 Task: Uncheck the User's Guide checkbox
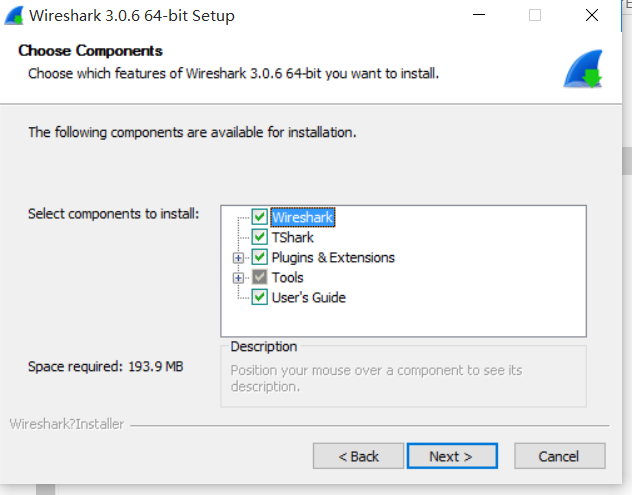tap(260, 297)
